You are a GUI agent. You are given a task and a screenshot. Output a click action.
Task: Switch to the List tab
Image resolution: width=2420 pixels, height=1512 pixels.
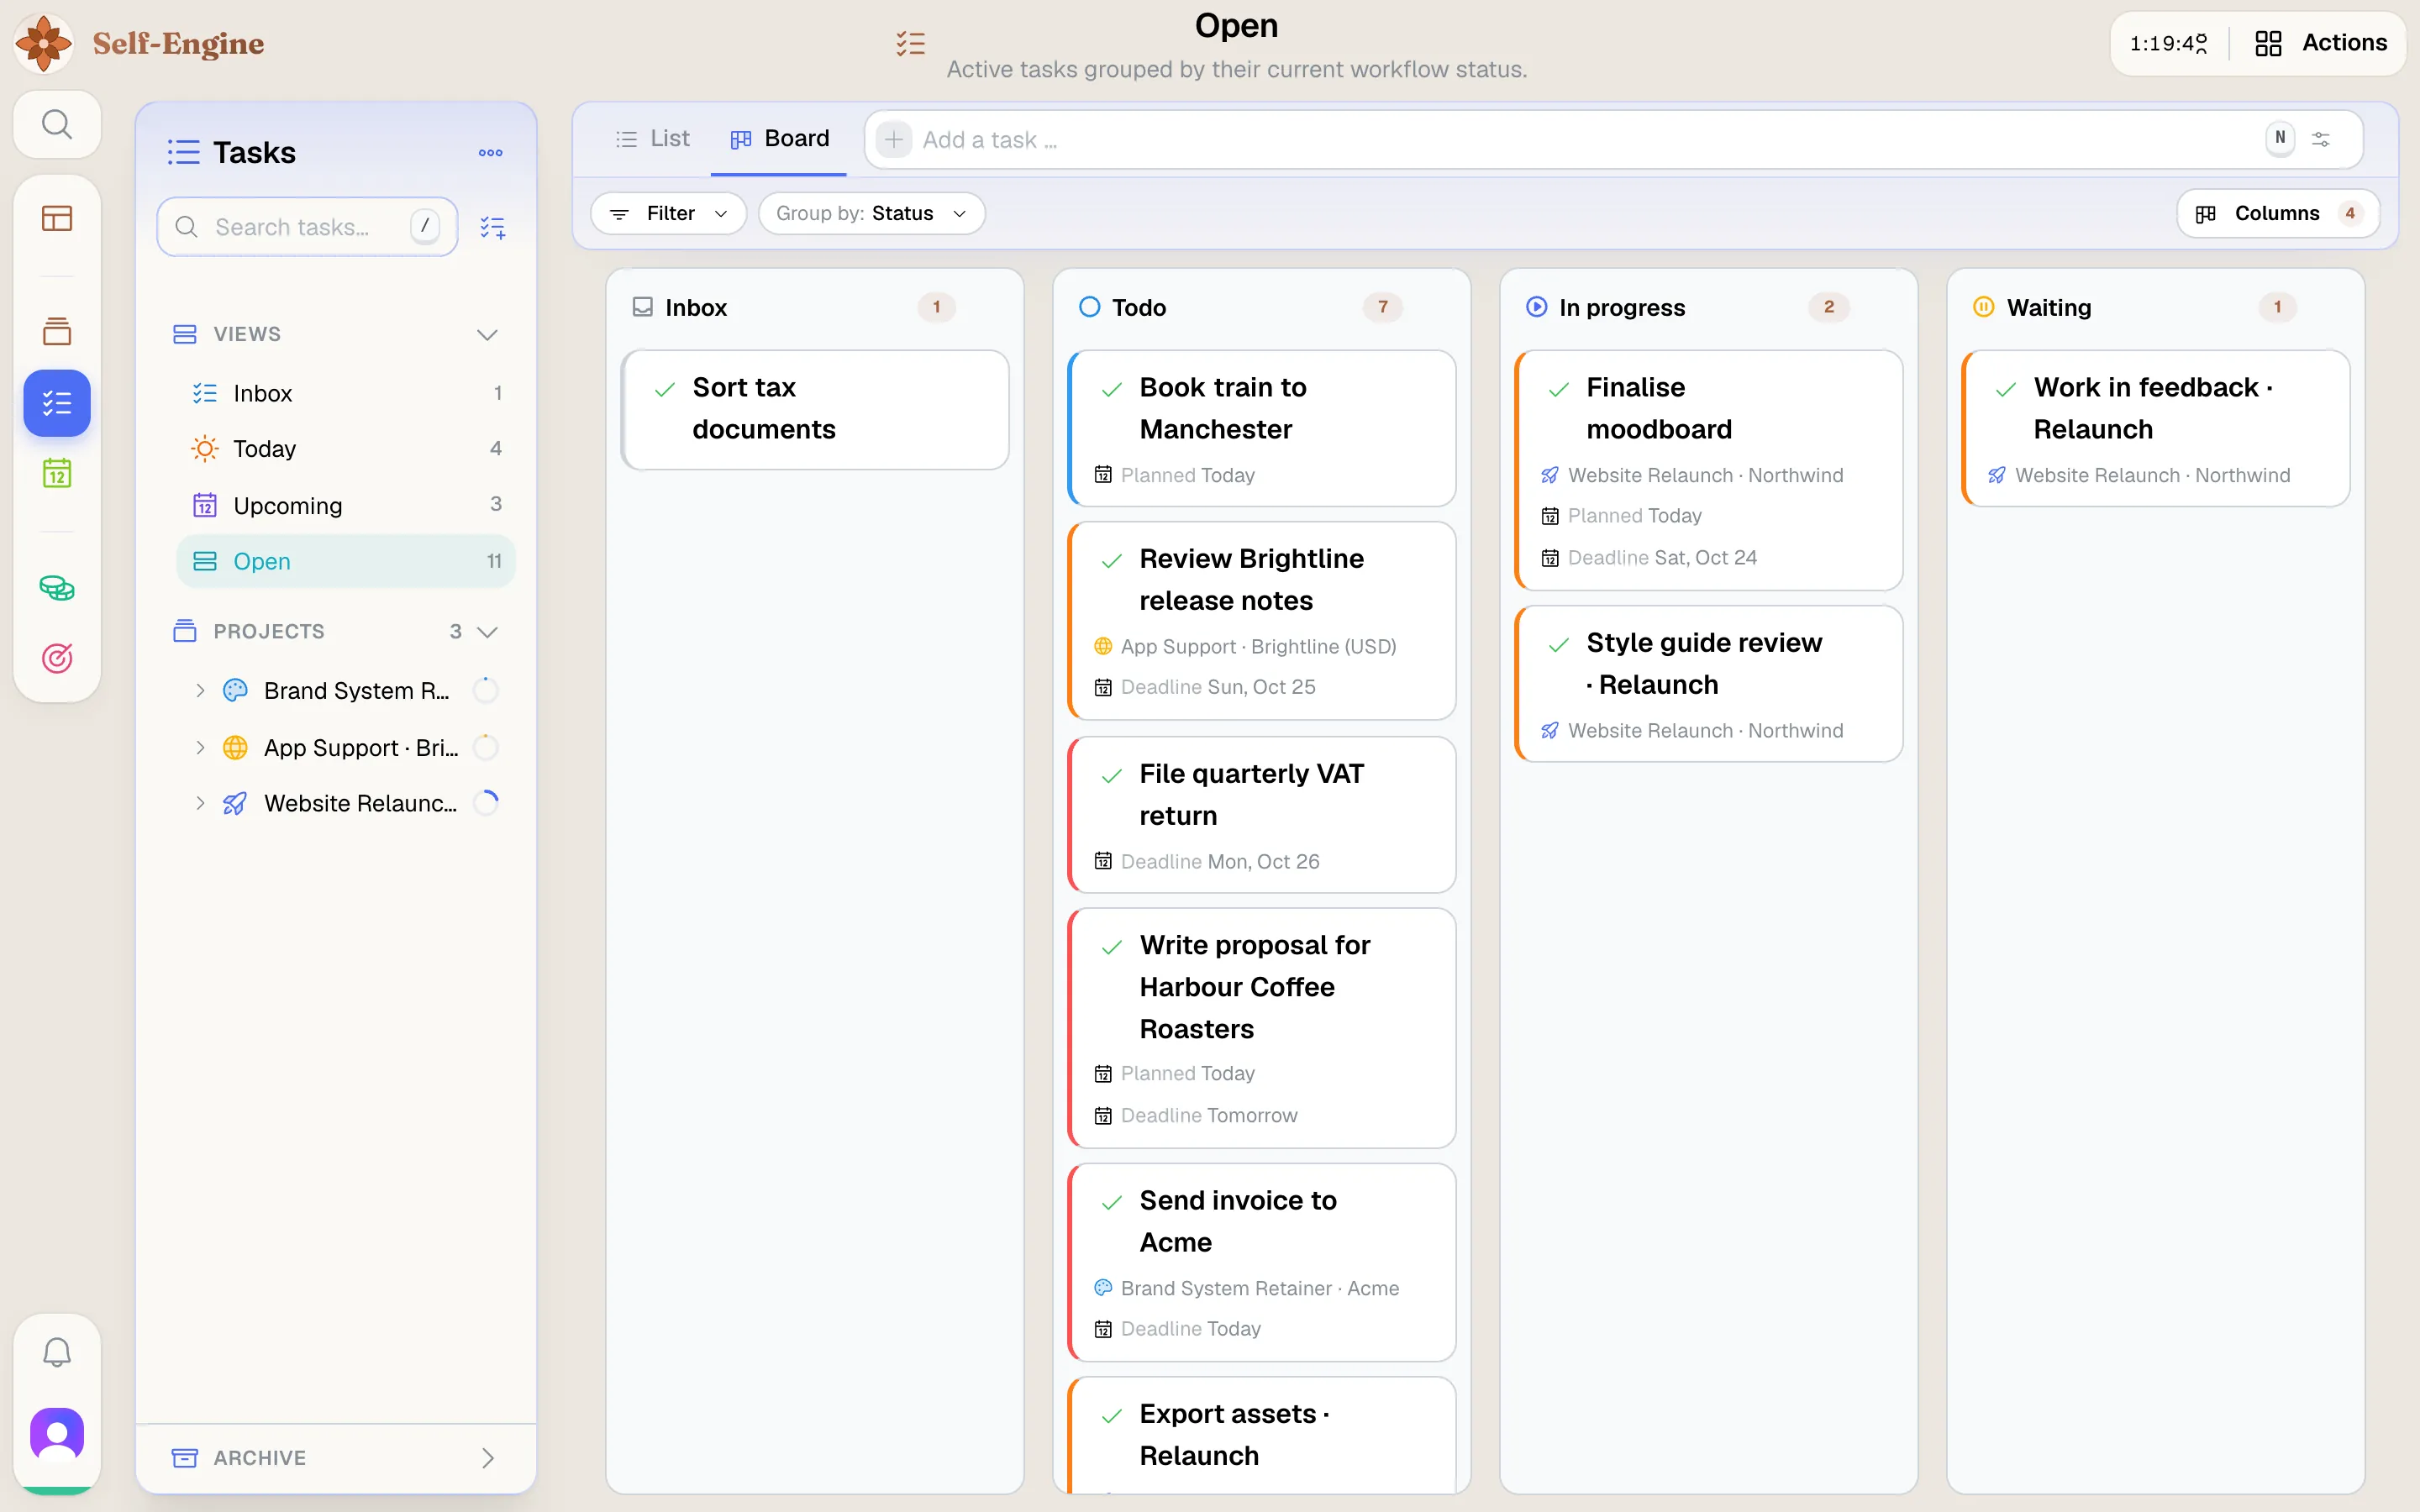tap(653, 139)
